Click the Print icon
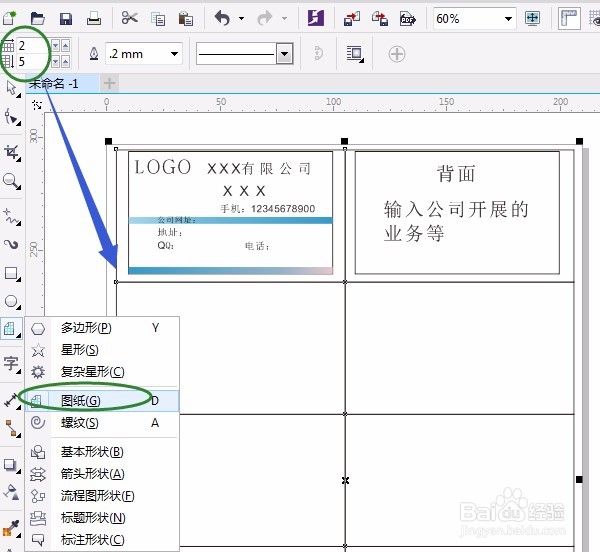 [94, 18]
